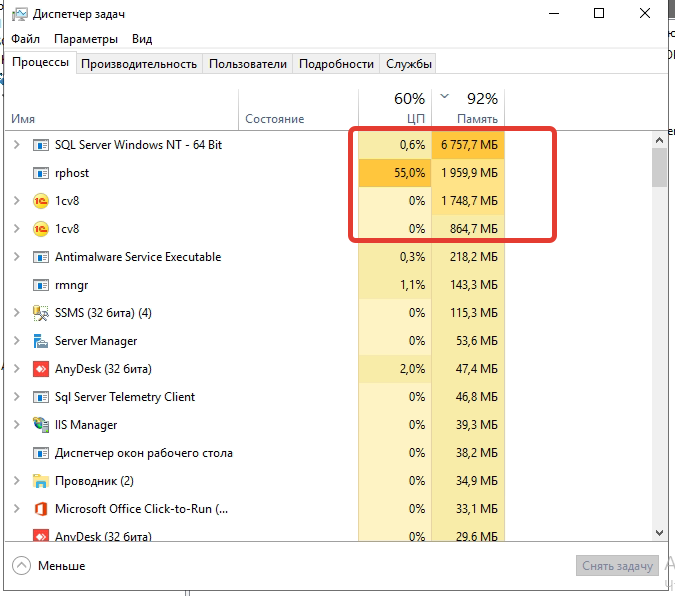Open the Параметры menu

(x=86, y=39)
